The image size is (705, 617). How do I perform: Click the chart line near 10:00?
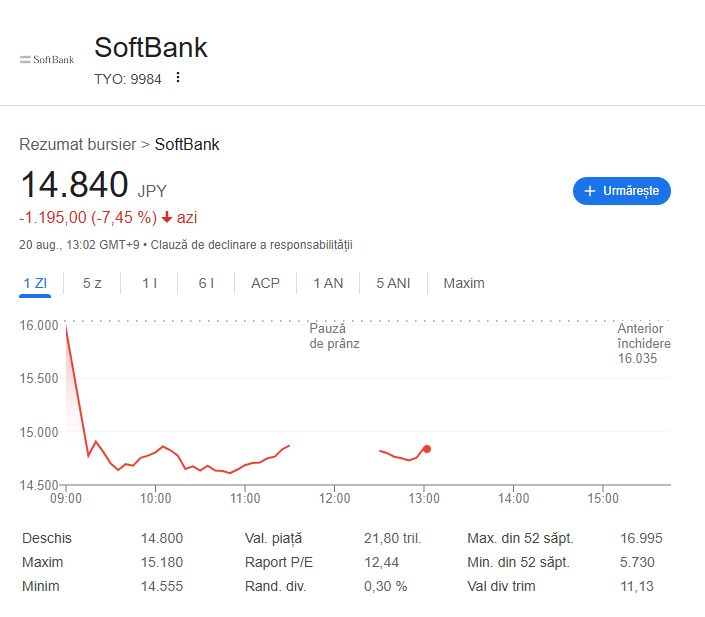click(x=155, y=452)
